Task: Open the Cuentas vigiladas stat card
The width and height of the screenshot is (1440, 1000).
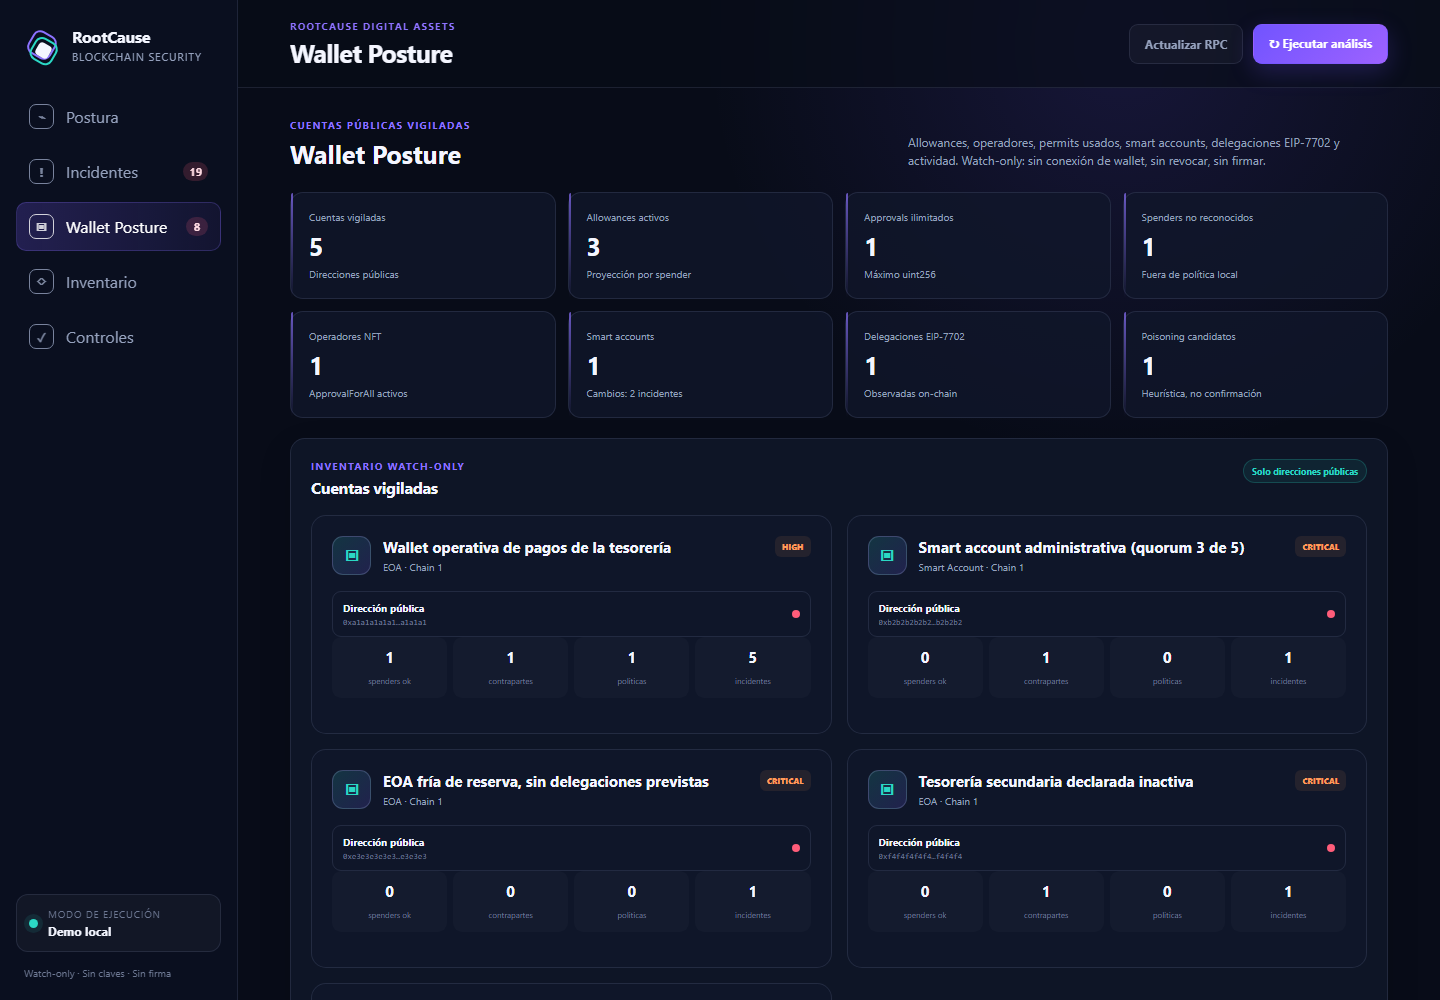Action: click(423, 246)
